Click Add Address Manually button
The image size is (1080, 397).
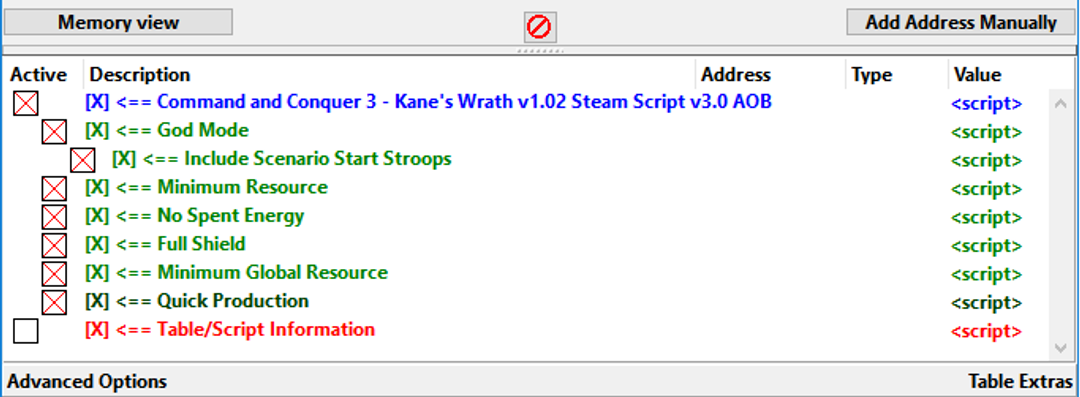coord(961,22)
